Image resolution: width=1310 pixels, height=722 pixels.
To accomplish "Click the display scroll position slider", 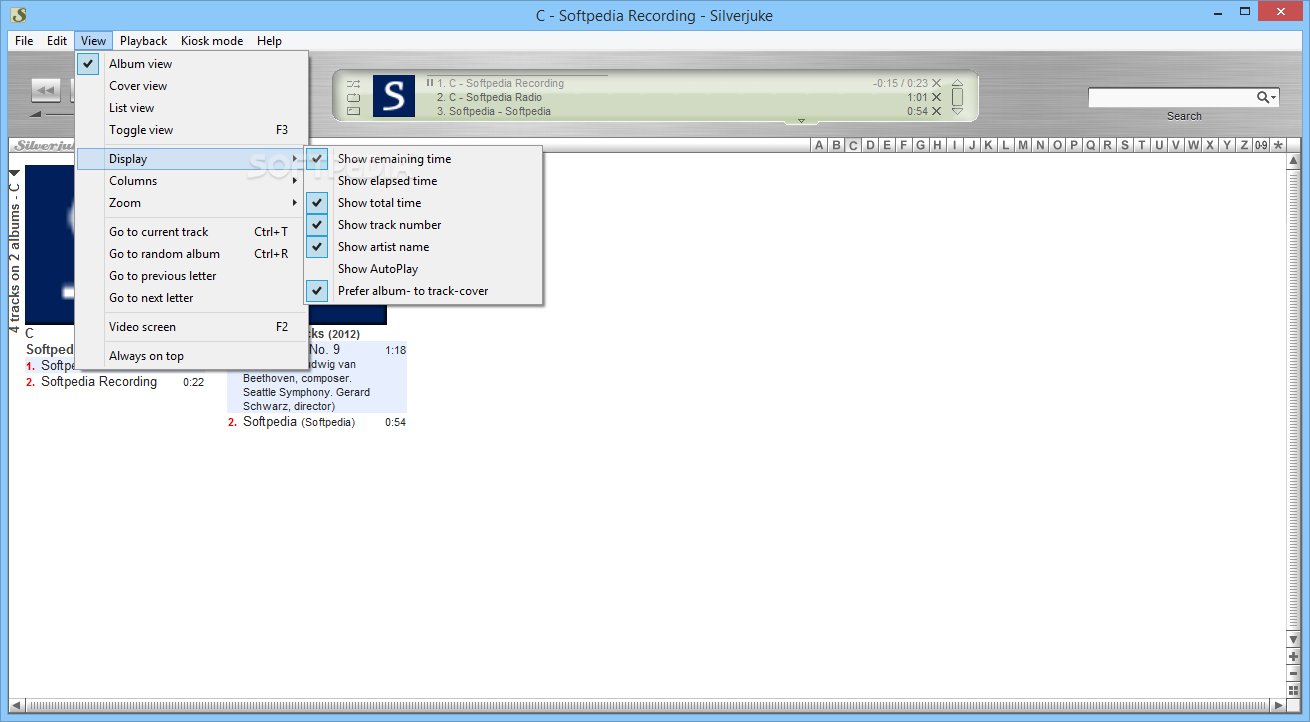I will [x=957, y=97].
